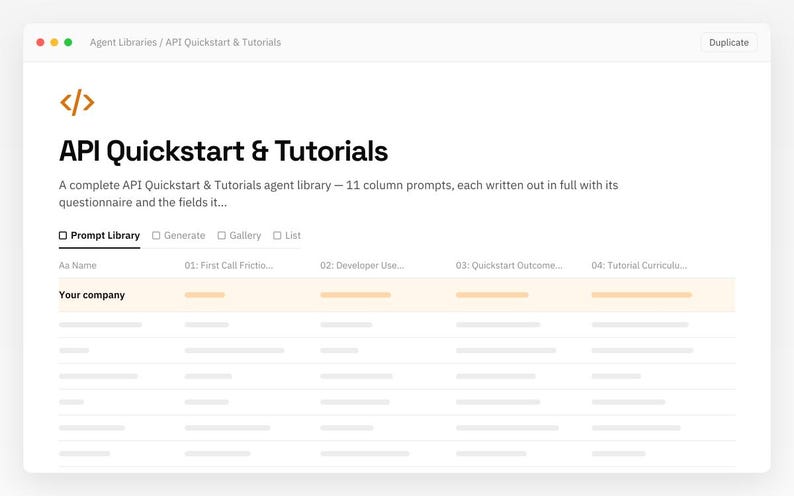Click API Quickstart & Tutorials breadcrumb

click(x=223, y=43)
